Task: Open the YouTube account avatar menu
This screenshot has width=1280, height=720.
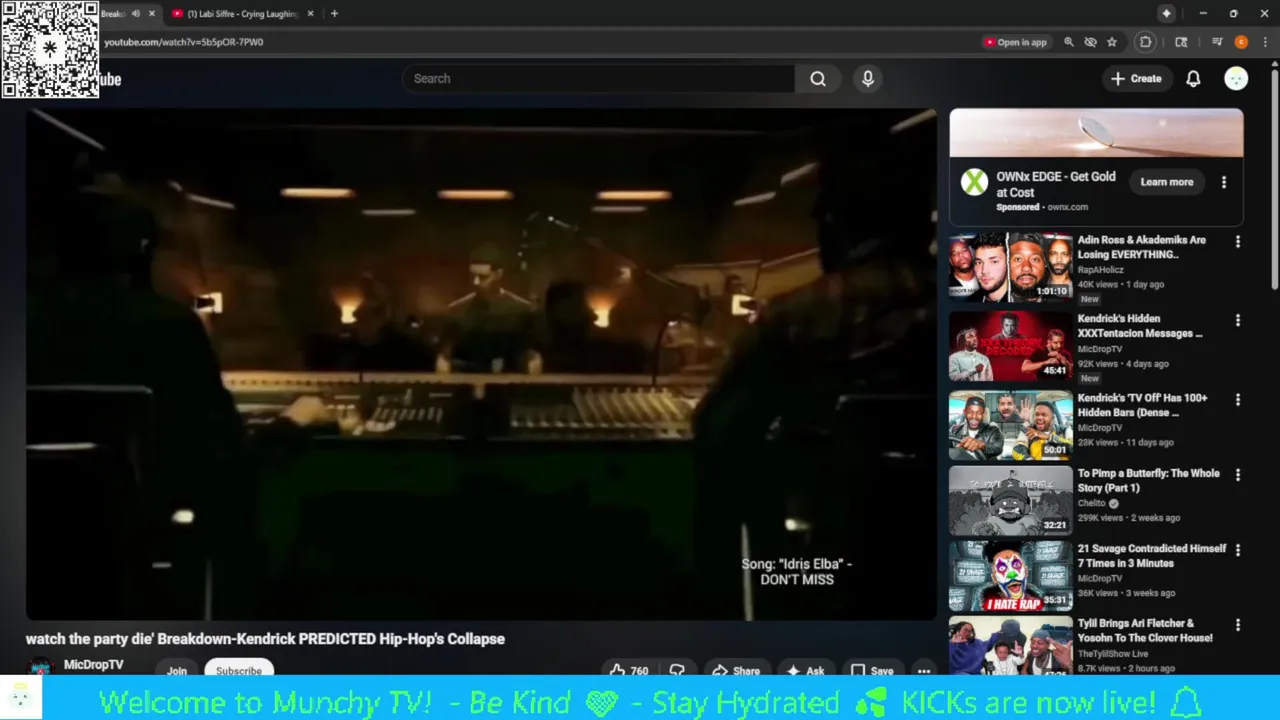Action: point(1236,79)
